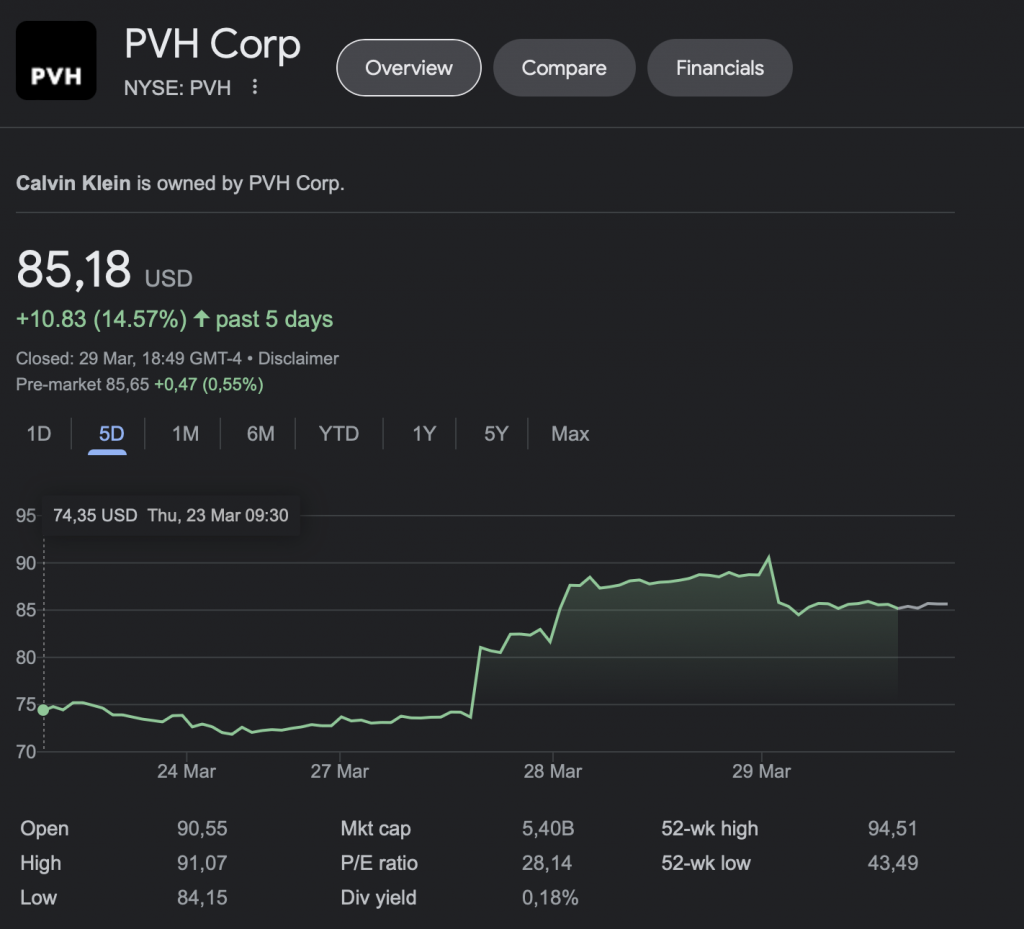The width and height of the screenshot is (1024, 929).
Task: Select the 1D chart range
Action: tap(39, 434)
